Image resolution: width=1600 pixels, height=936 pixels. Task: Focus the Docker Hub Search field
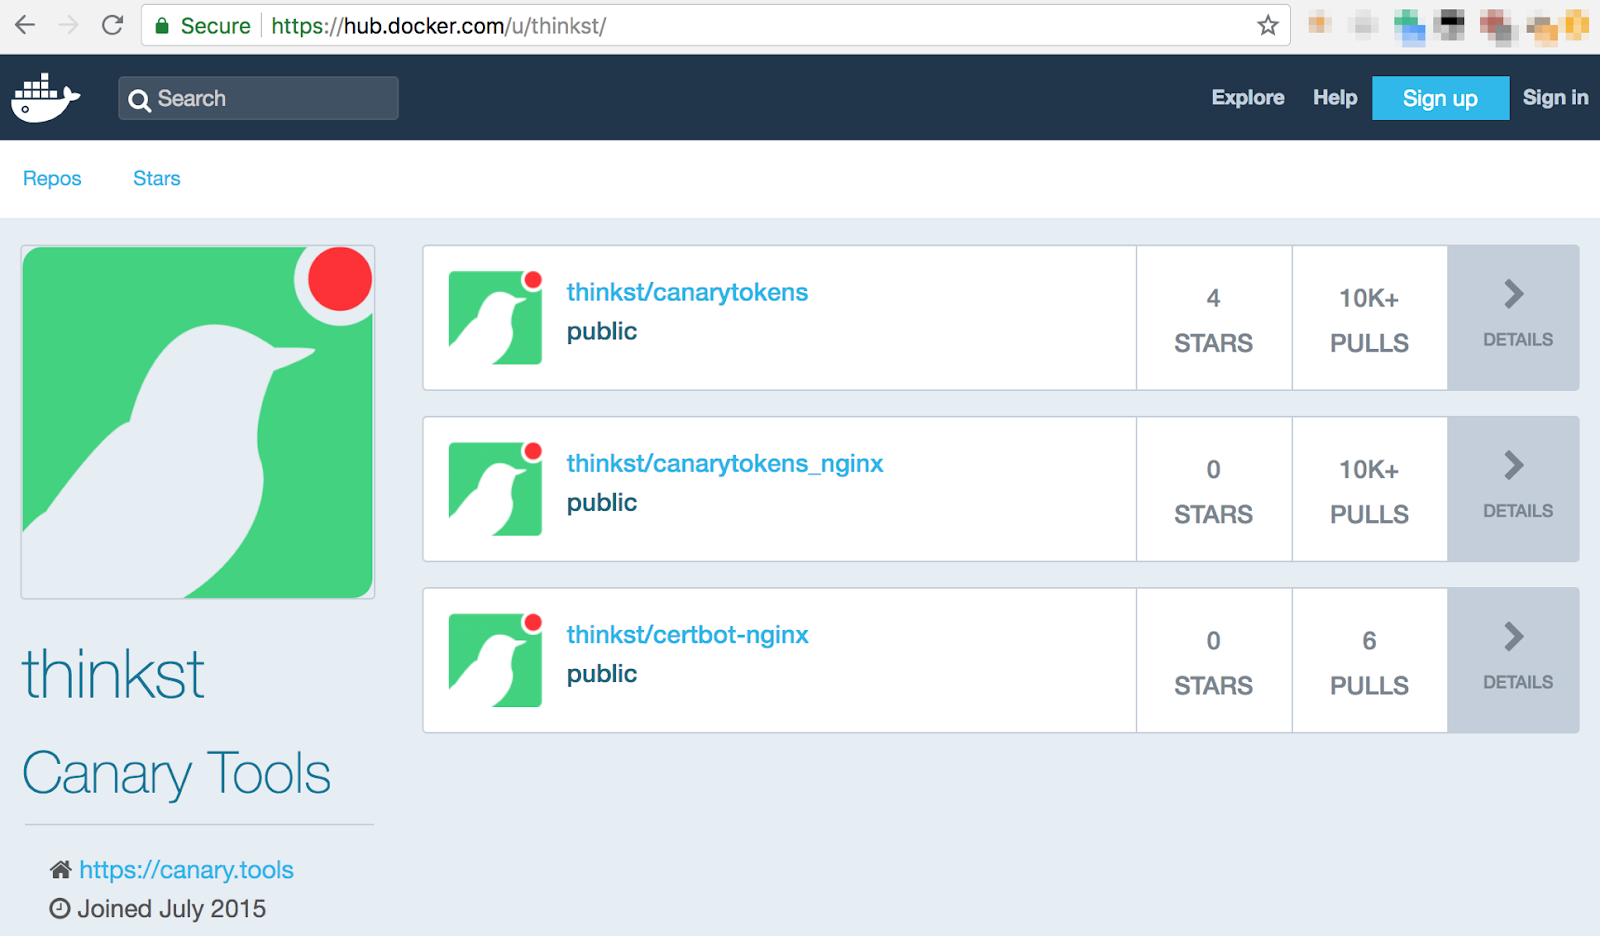258,98
